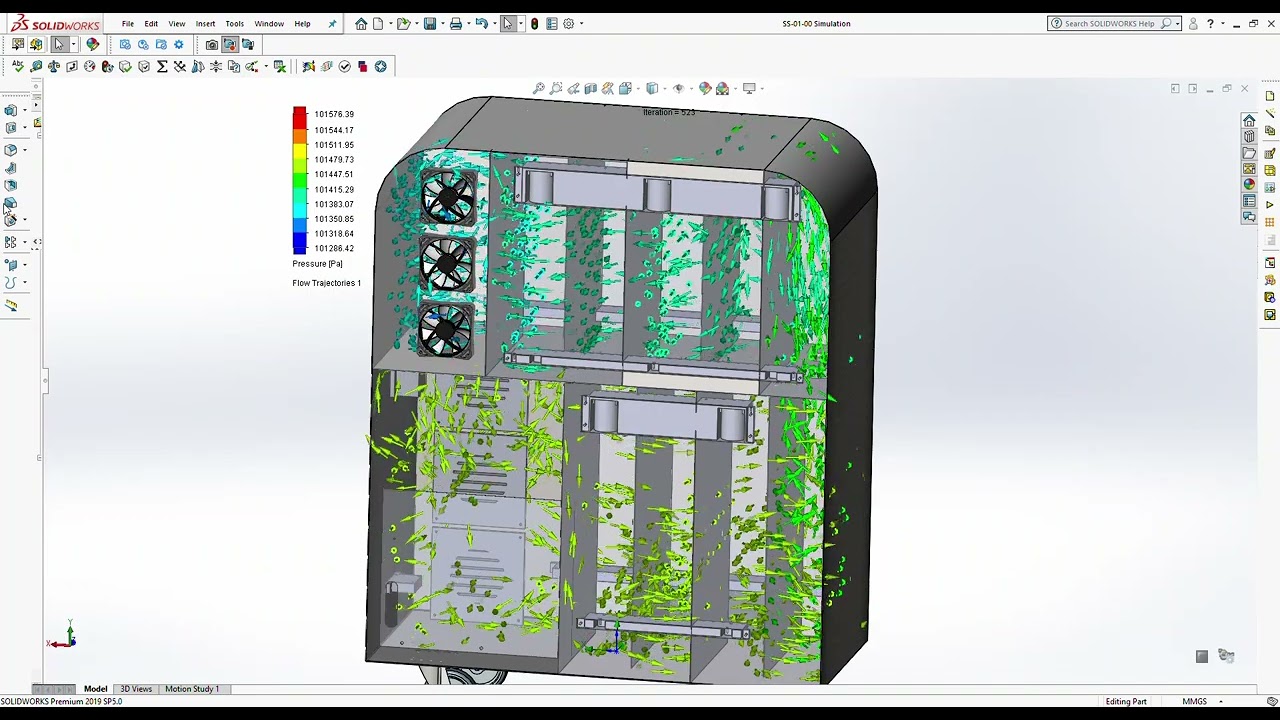The width and height of the screenshot is (1280, 720).
Task: Switch to the 3D Views tab
Action: (136, 689)
